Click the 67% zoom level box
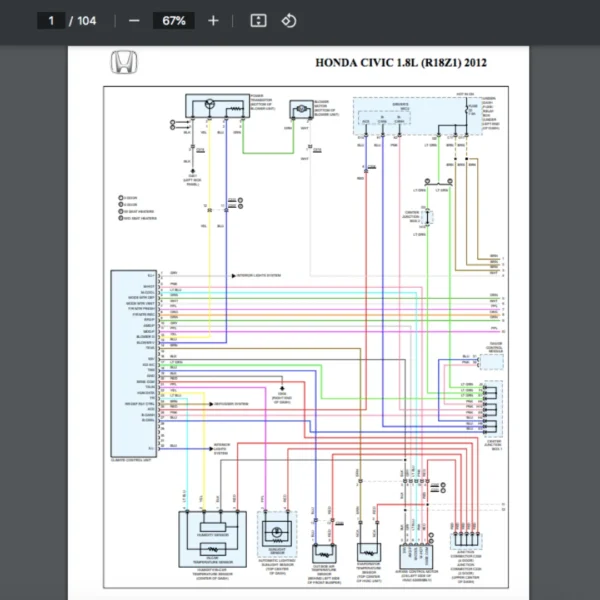Image resolution: width=600 pixels, height=600 pixels. (x=173, y=21)
